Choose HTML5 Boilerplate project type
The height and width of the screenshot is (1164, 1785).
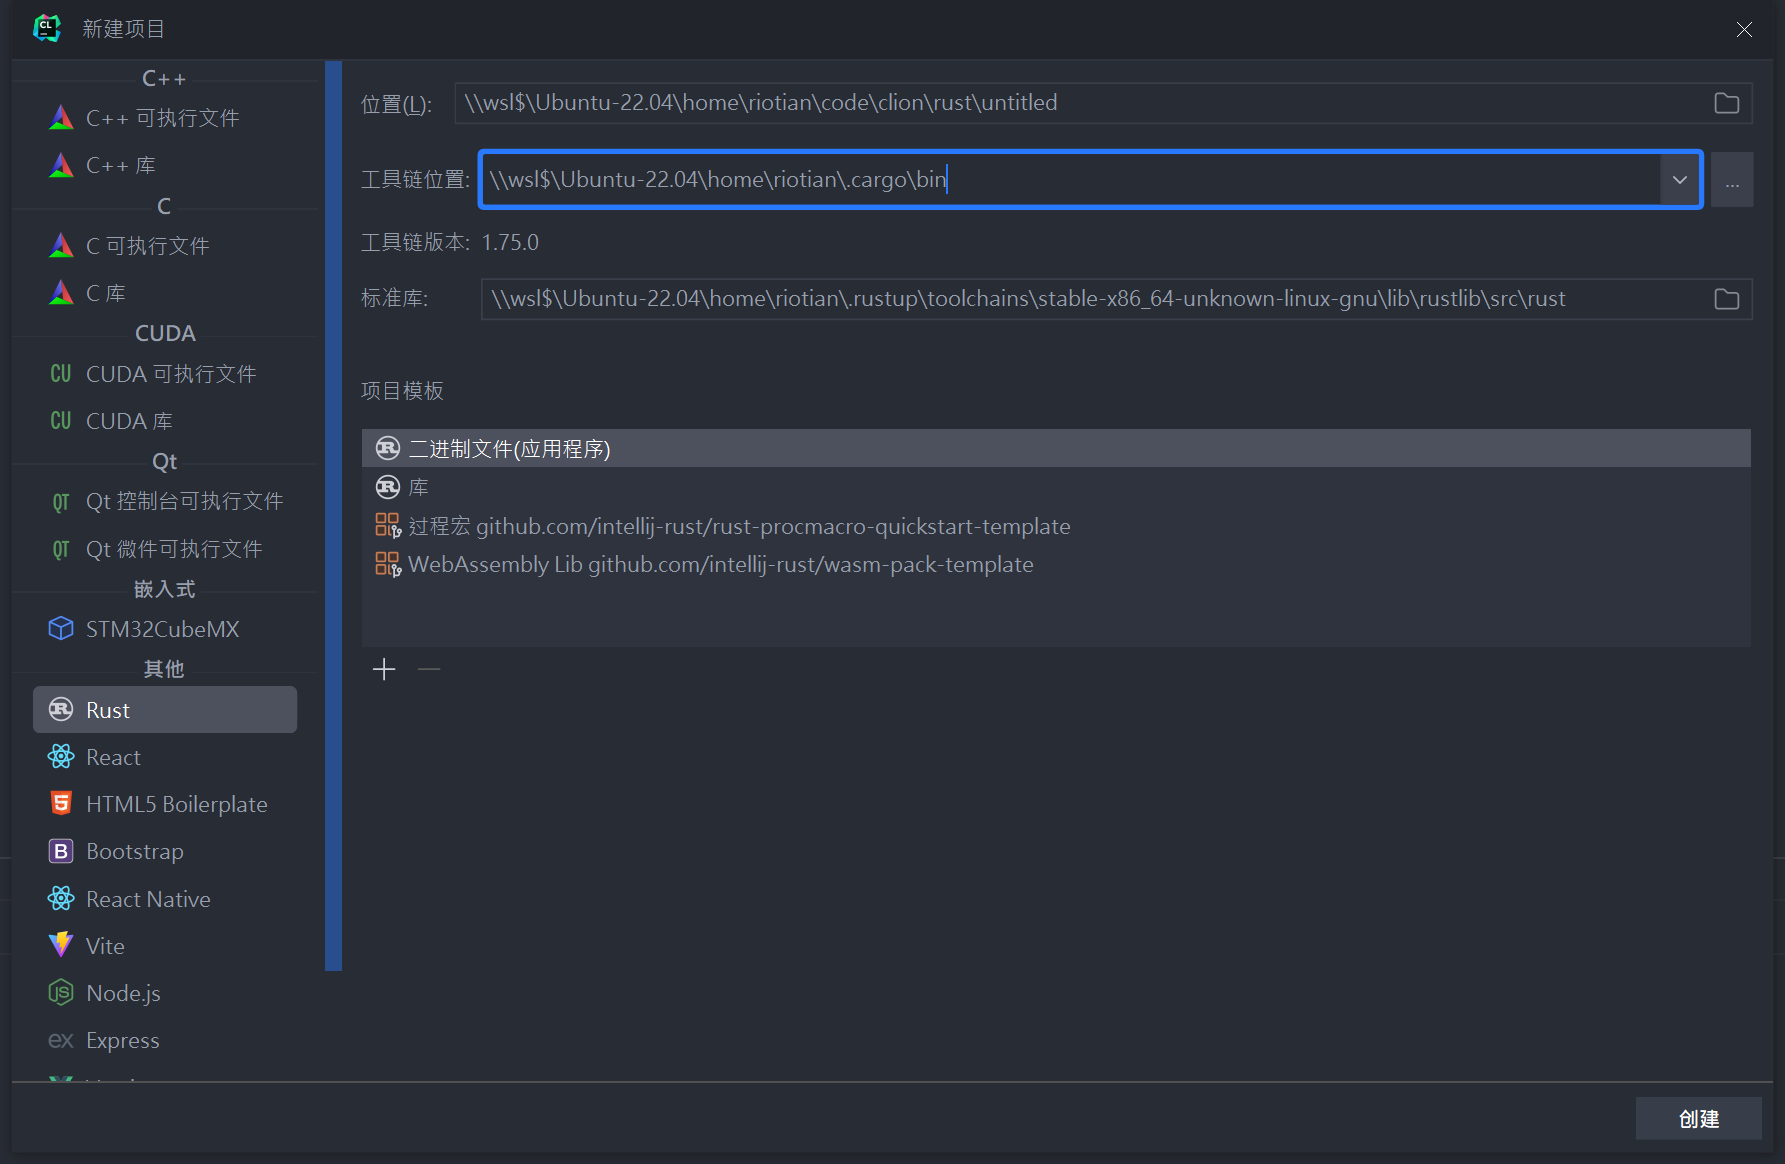[165, 804]
